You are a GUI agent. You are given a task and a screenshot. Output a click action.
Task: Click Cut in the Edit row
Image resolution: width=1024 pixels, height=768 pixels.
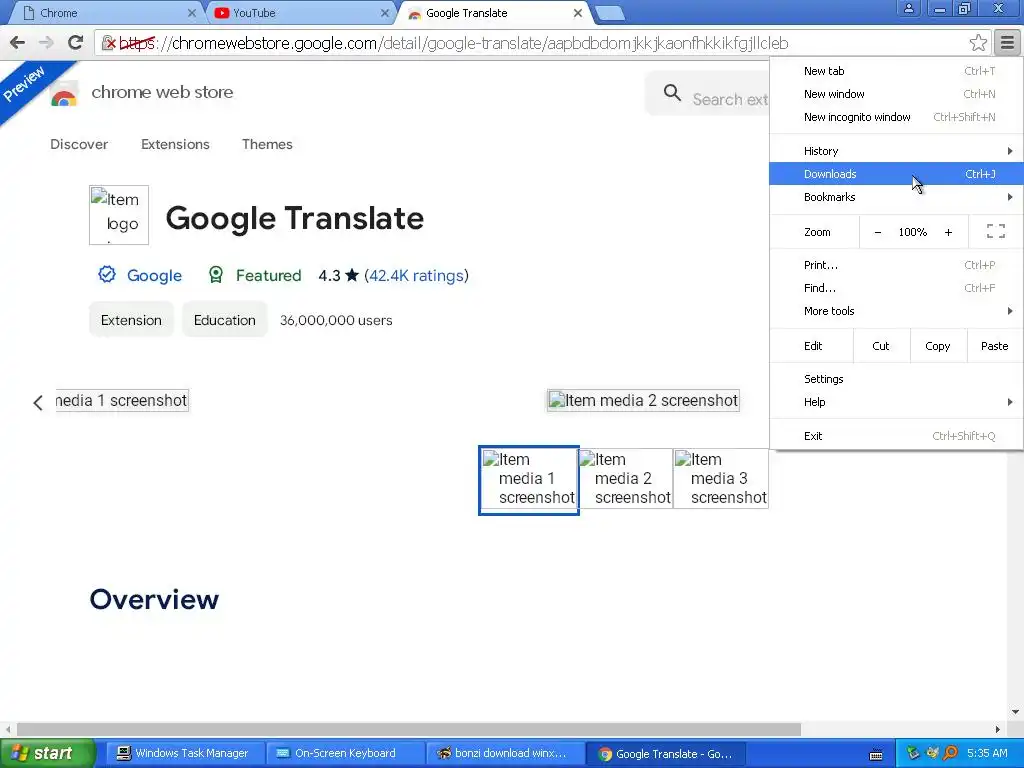coord(881,346)
